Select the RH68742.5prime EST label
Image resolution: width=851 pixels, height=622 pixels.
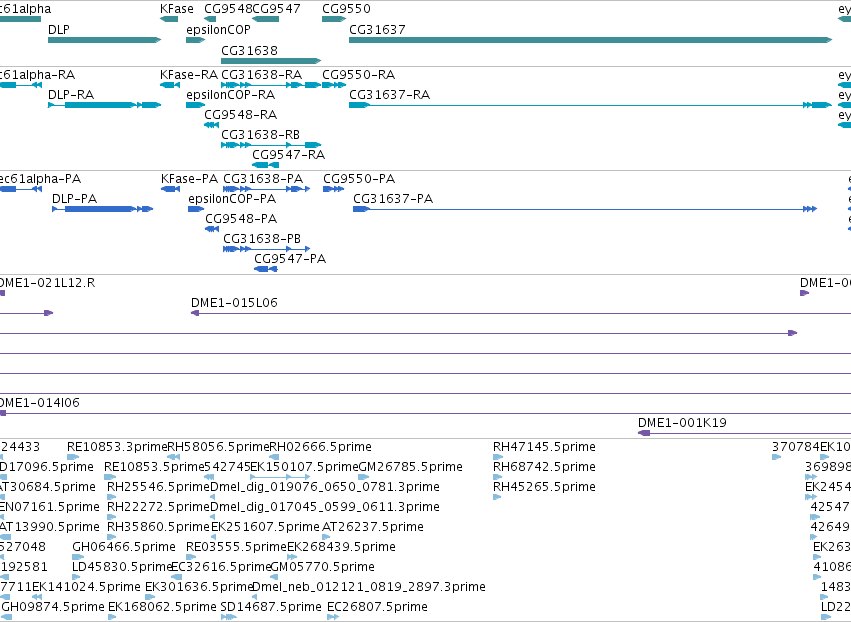pos(544,467)
